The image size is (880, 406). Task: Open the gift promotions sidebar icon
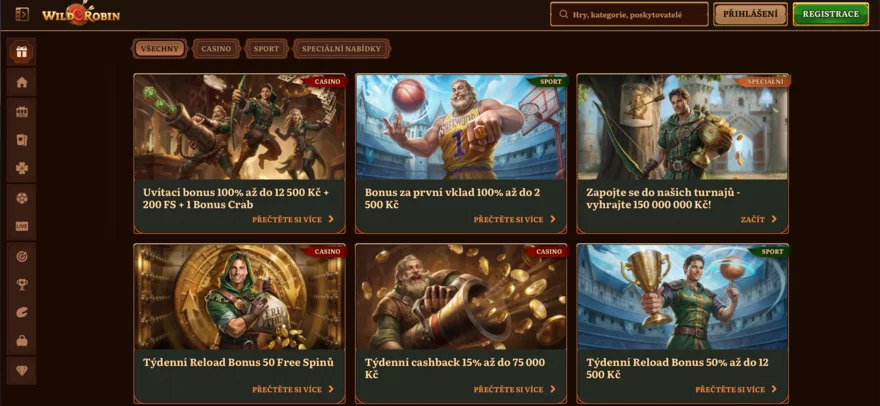click(x=22, y=52)
